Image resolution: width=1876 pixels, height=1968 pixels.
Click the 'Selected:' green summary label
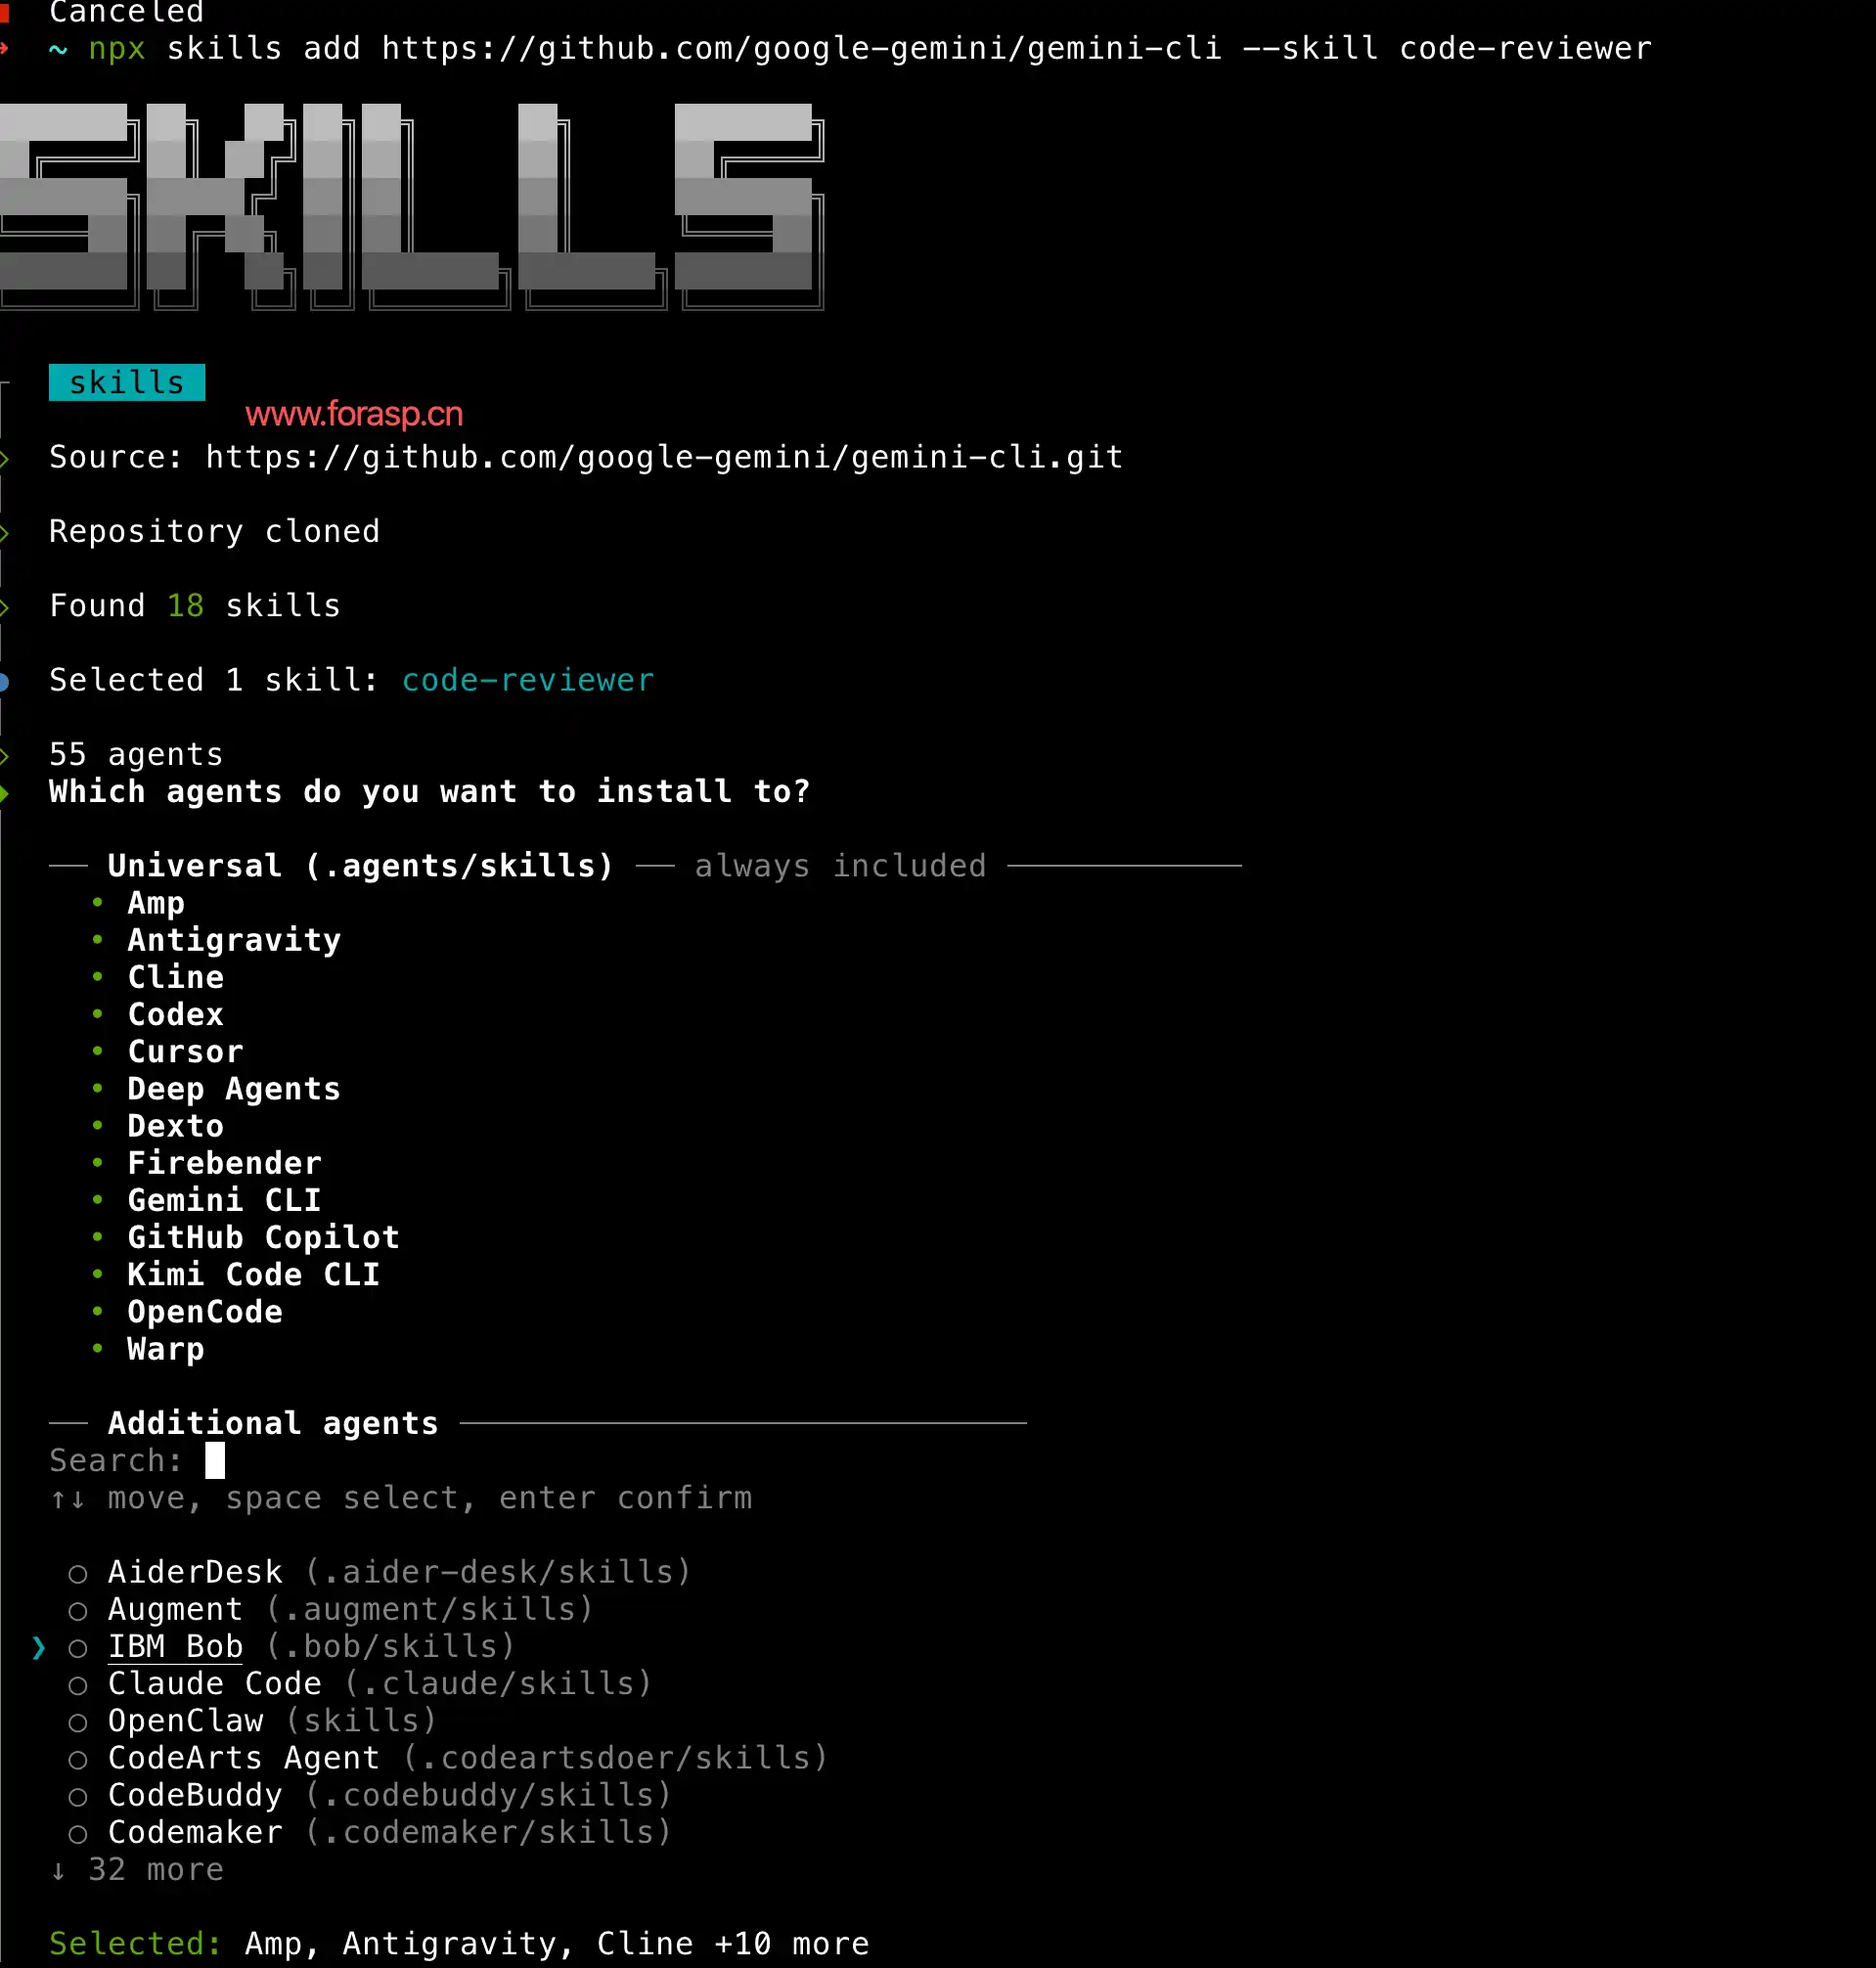coord(135,1943)
